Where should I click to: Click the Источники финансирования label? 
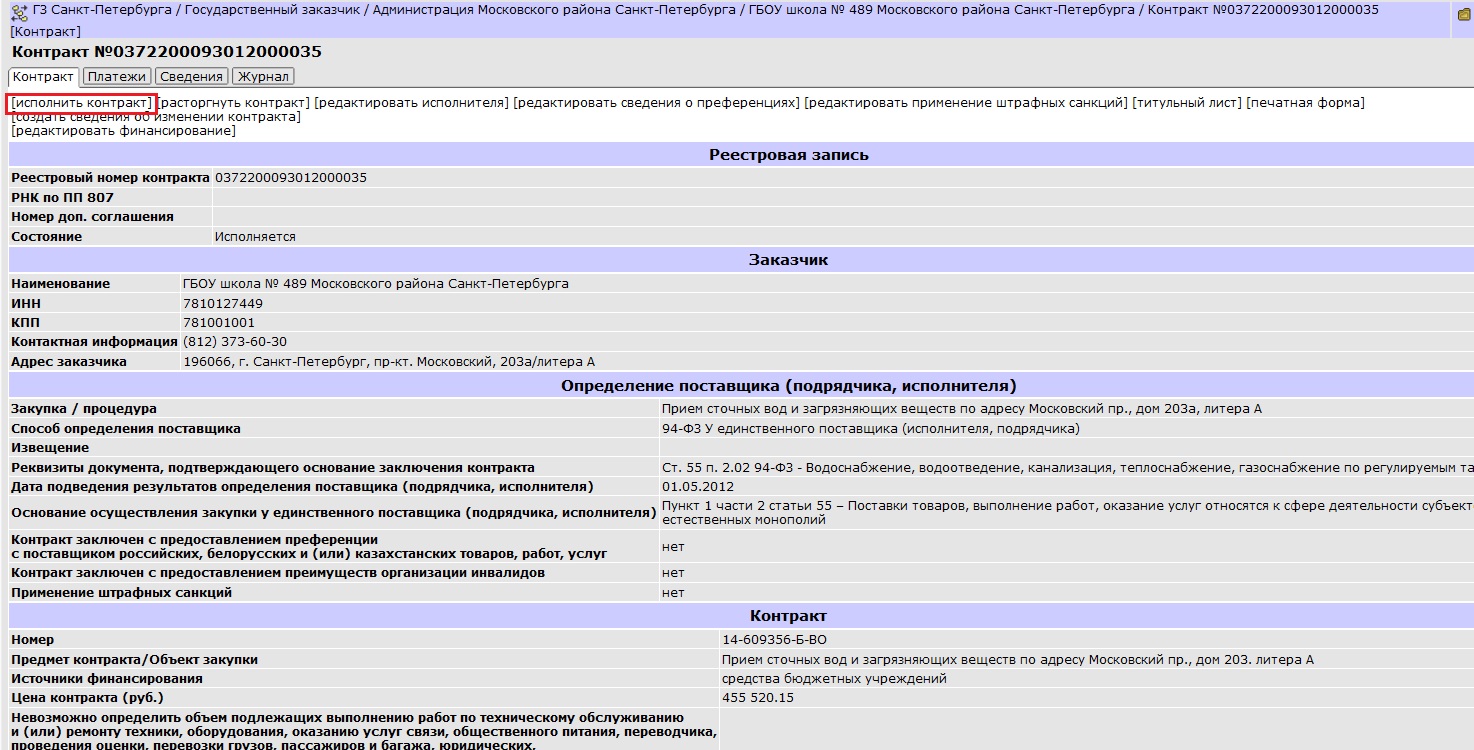107,679
